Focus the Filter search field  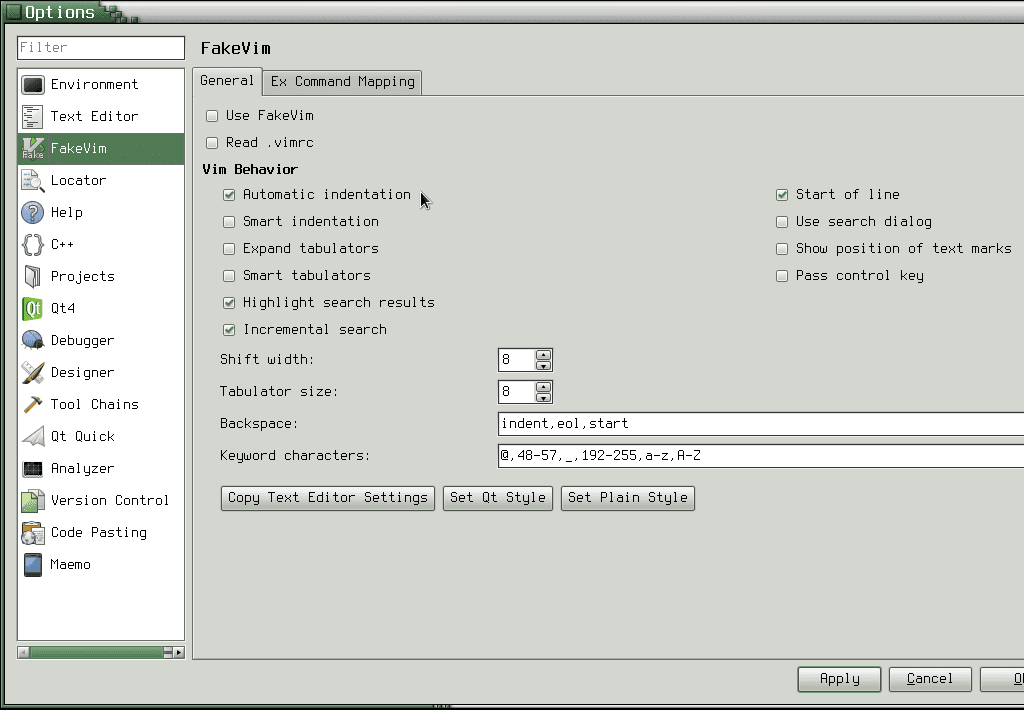(x=101, y=48)
